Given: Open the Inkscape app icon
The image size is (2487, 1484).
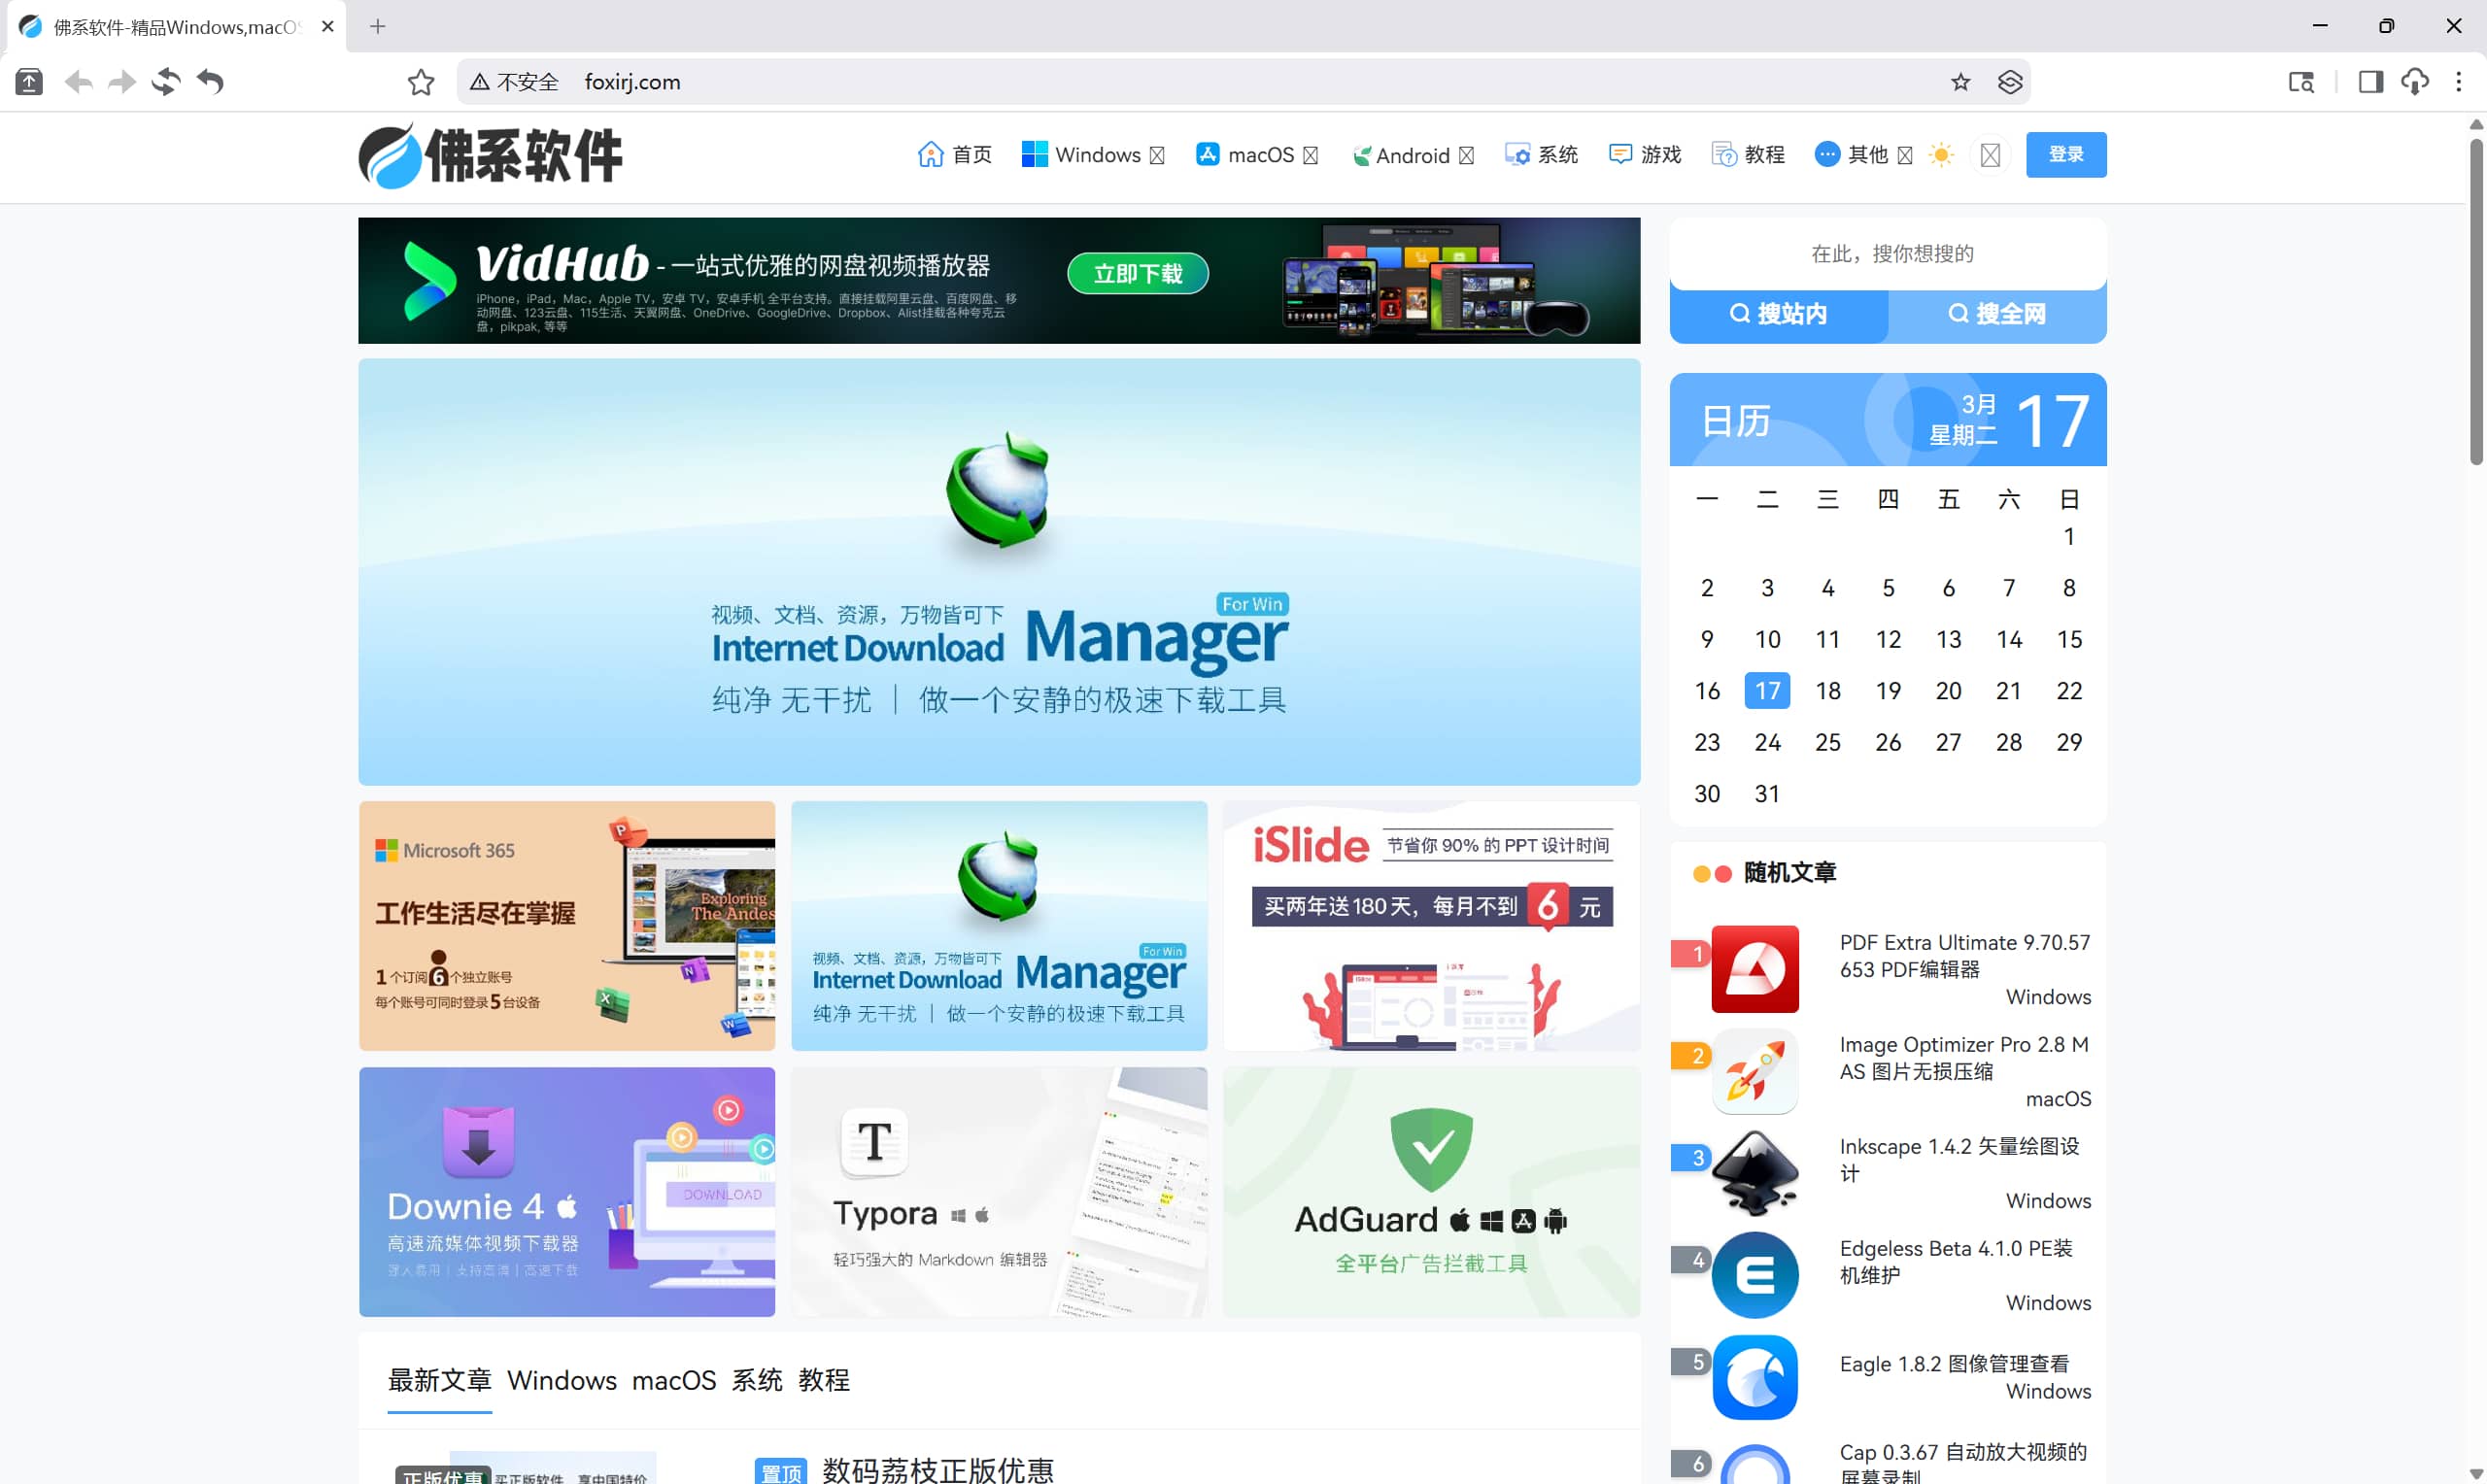Looking at the screenshot, I should coord(1755,1173).
